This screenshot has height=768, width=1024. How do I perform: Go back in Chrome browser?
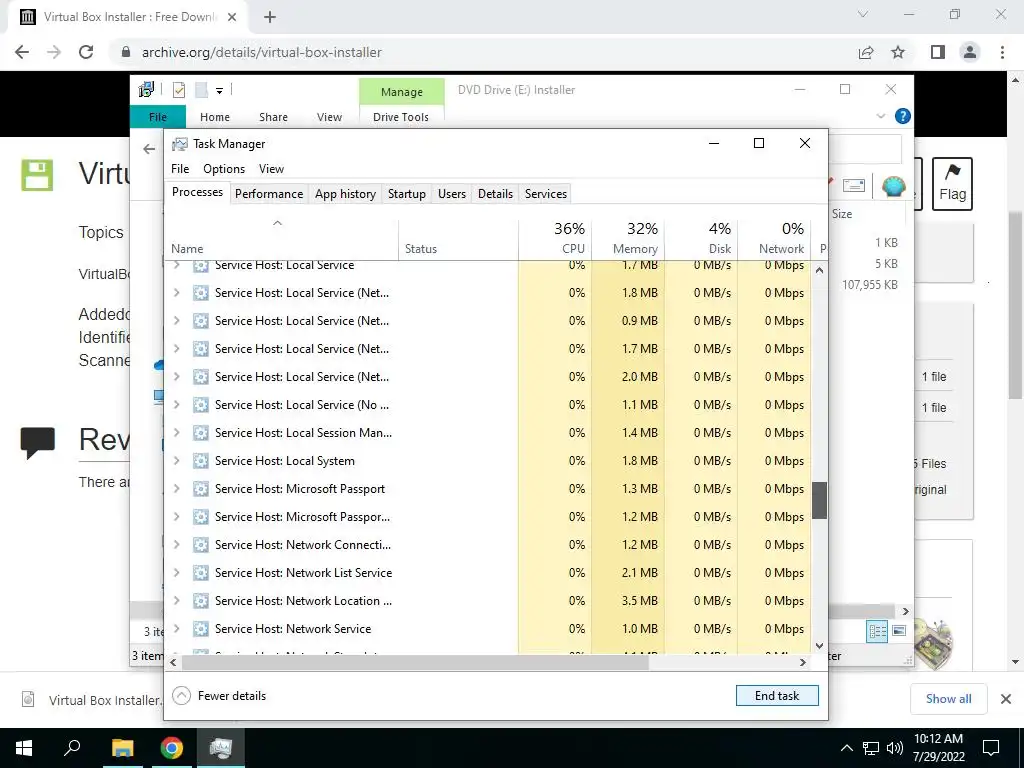[x=22, y=52]
